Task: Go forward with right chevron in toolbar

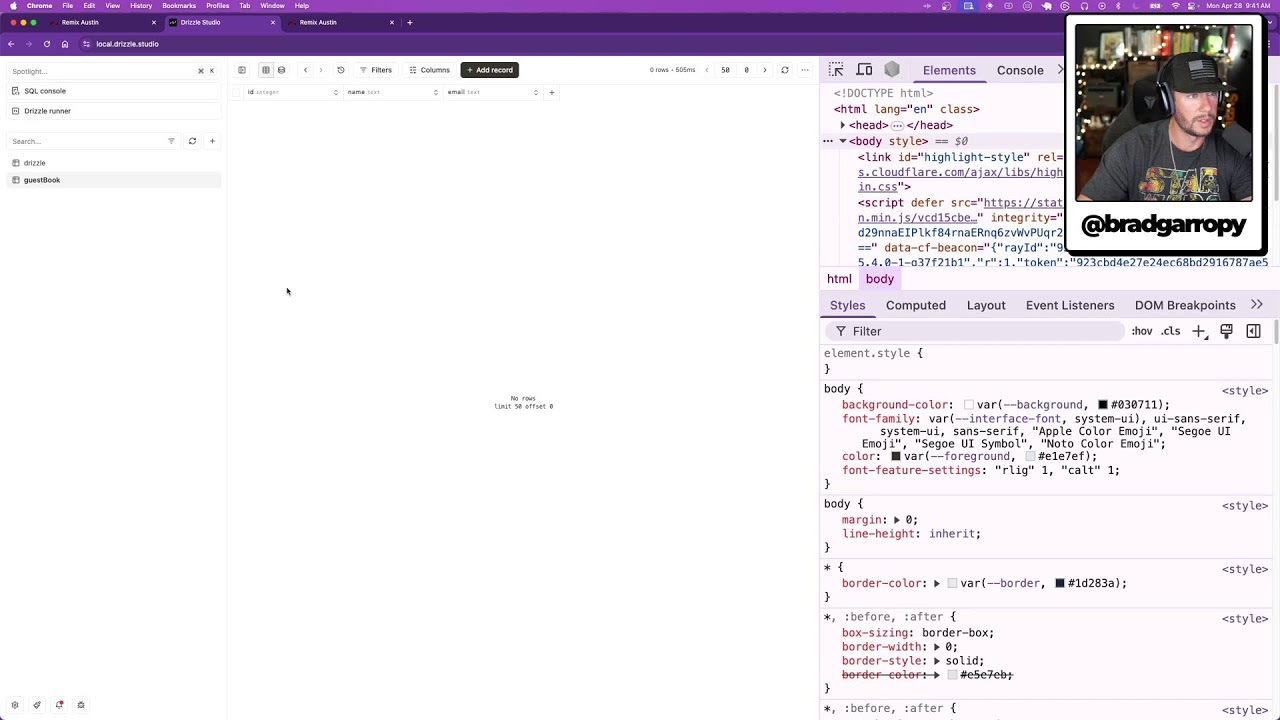Action: pyautogui.click(x=321, y=70)
